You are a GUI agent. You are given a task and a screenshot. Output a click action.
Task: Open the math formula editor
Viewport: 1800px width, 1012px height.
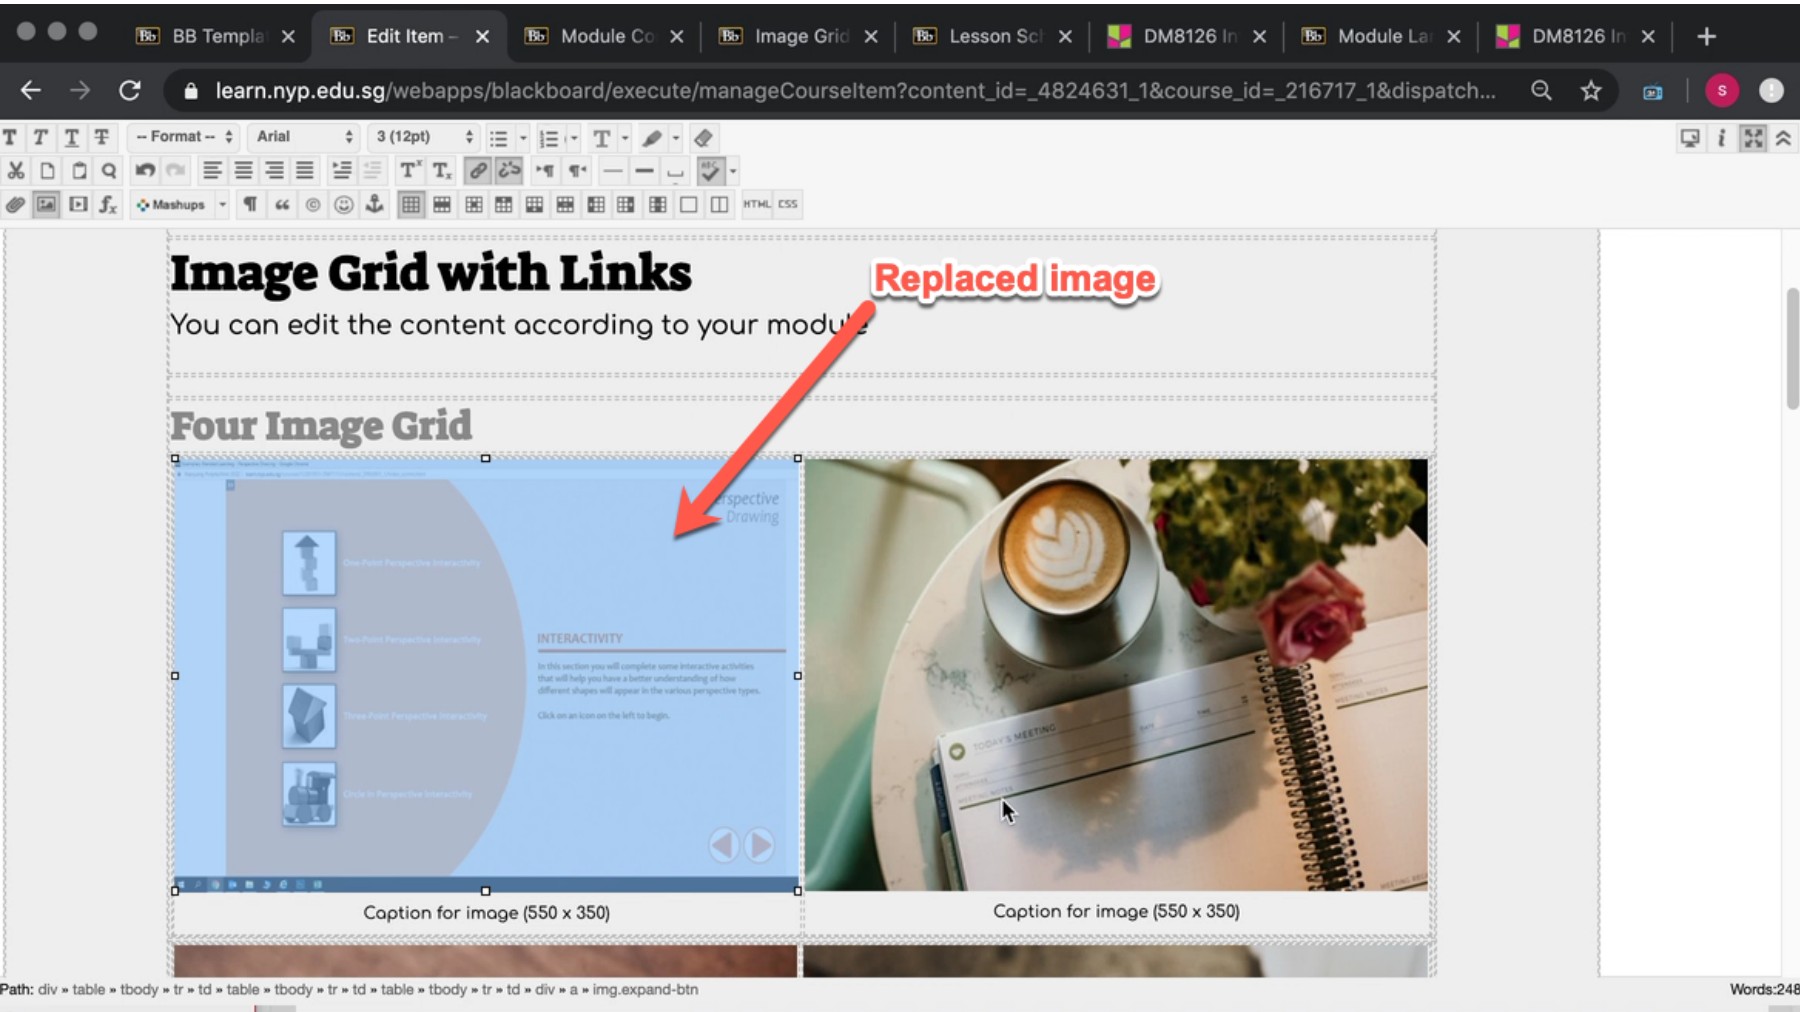(x=108, y=204)
